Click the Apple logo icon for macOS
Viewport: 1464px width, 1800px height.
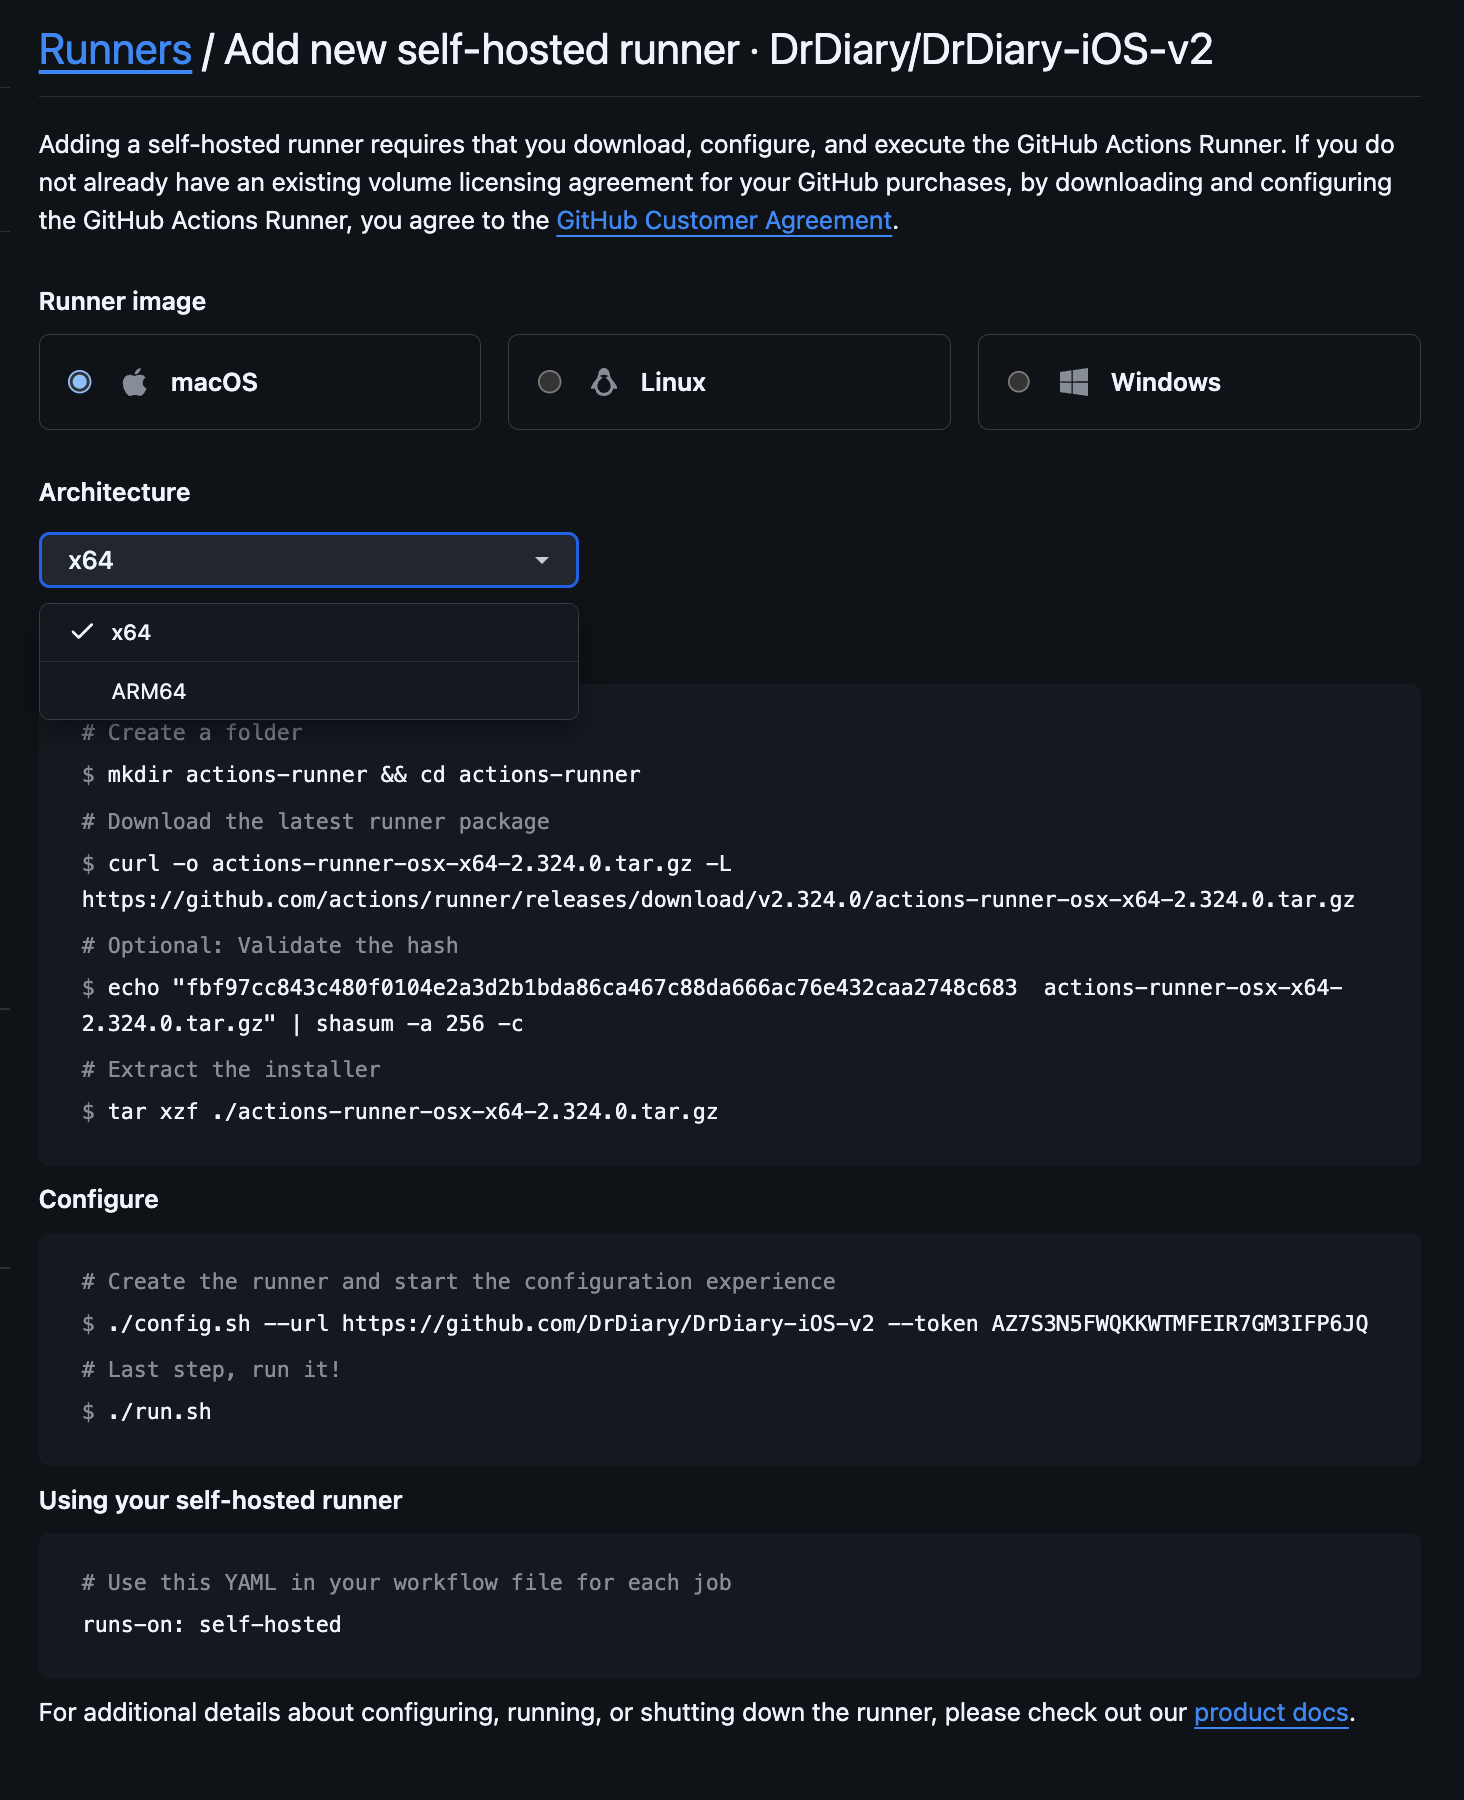(x=135, y=382)
